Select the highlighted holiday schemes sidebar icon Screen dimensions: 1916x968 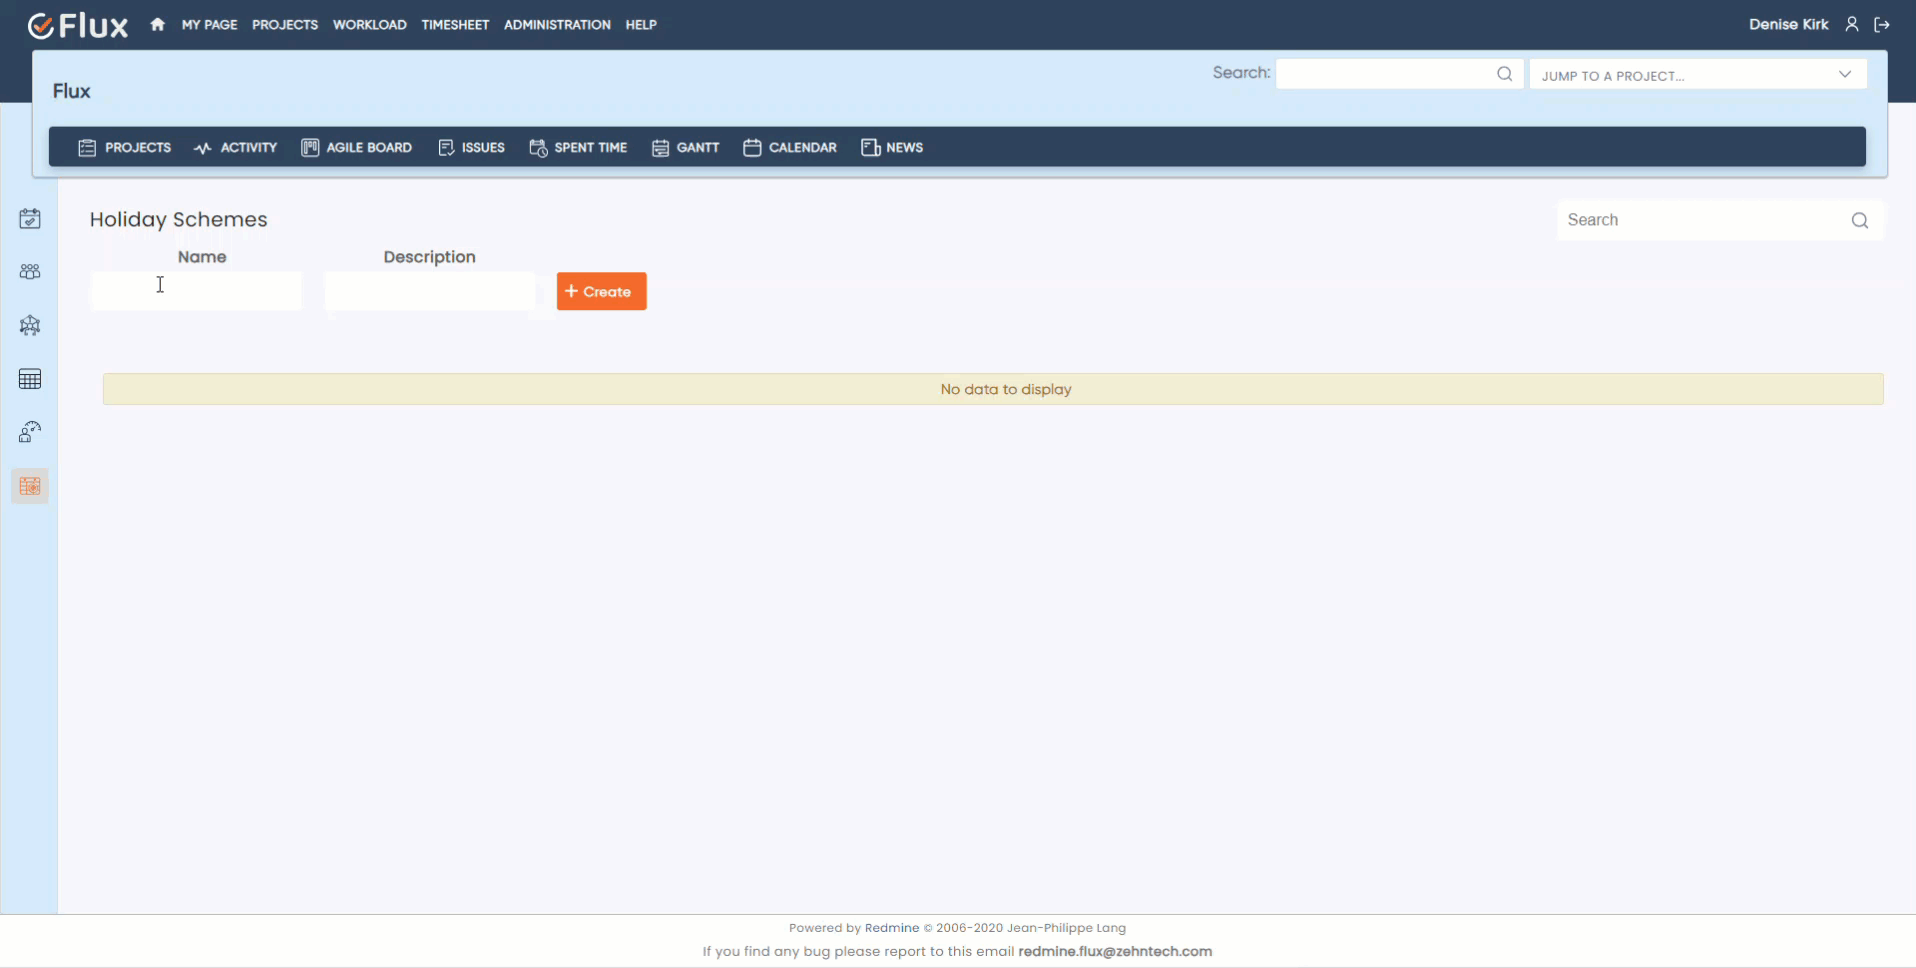click(x=30, y=486)
